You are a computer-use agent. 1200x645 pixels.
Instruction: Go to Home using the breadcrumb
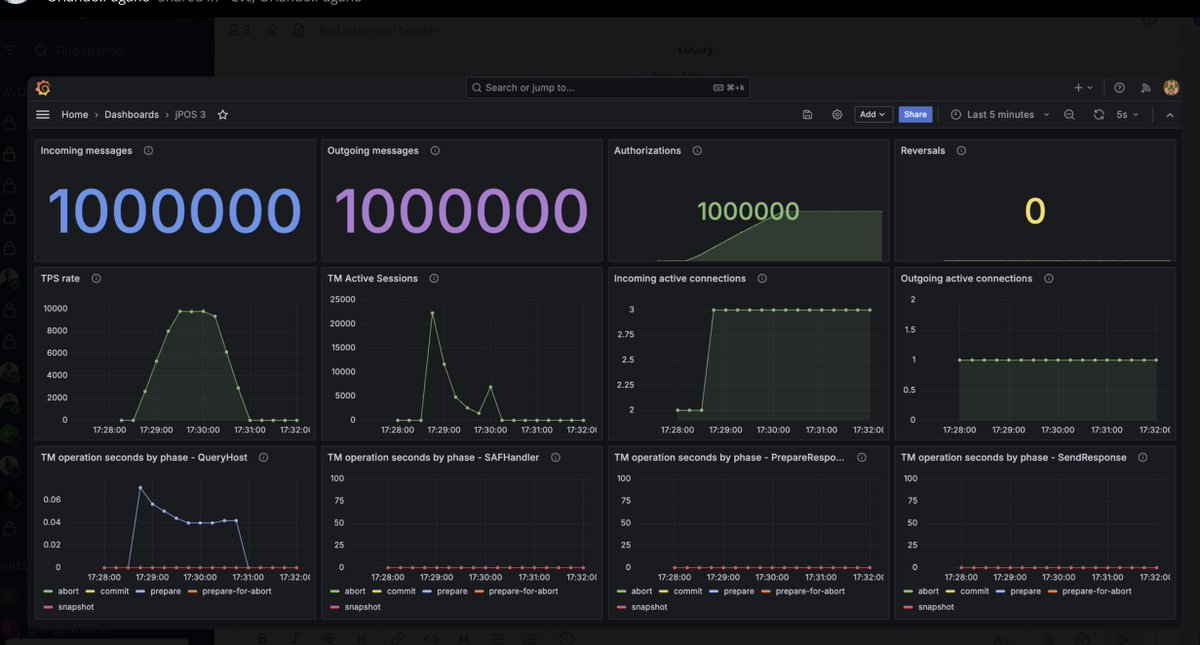tap(74, 114)
